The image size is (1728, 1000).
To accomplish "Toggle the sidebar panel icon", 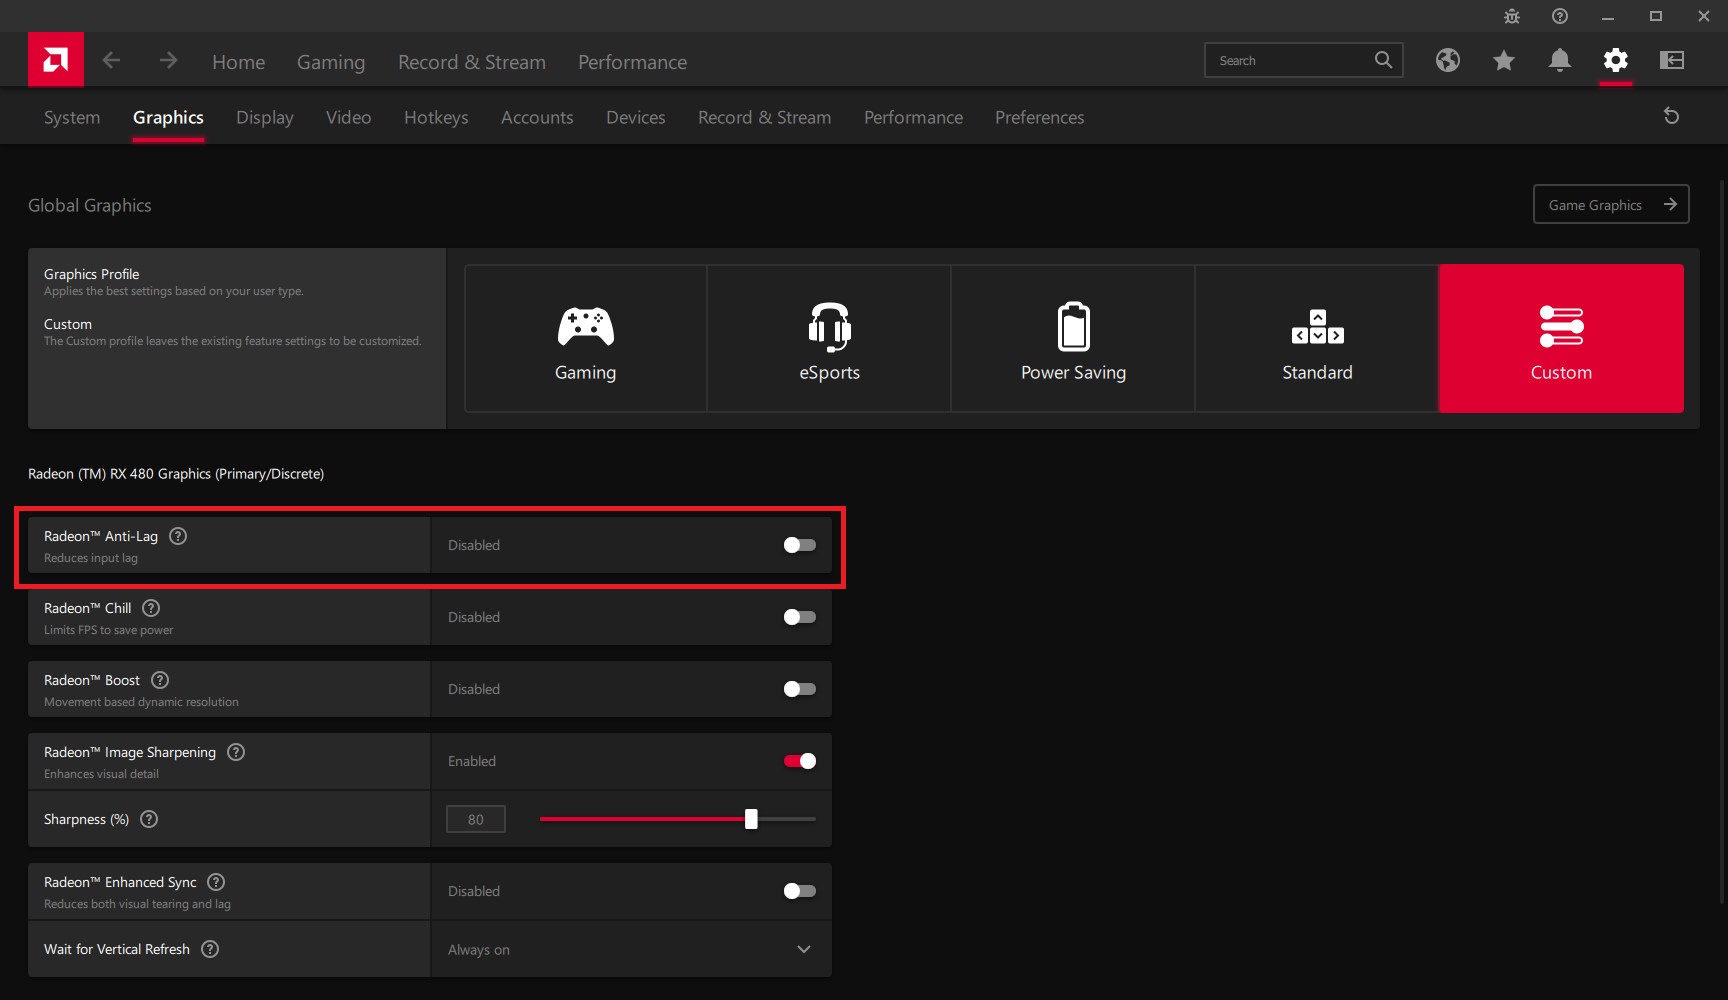I will (x=1672, y=60).
